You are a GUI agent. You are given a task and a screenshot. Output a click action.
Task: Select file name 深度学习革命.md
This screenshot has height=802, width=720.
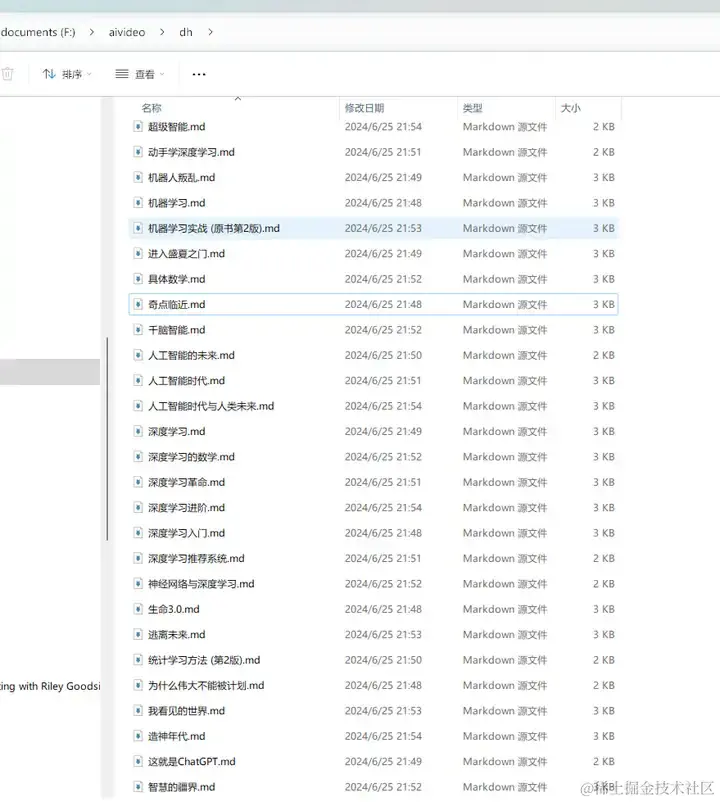click(x=186, y=482)
